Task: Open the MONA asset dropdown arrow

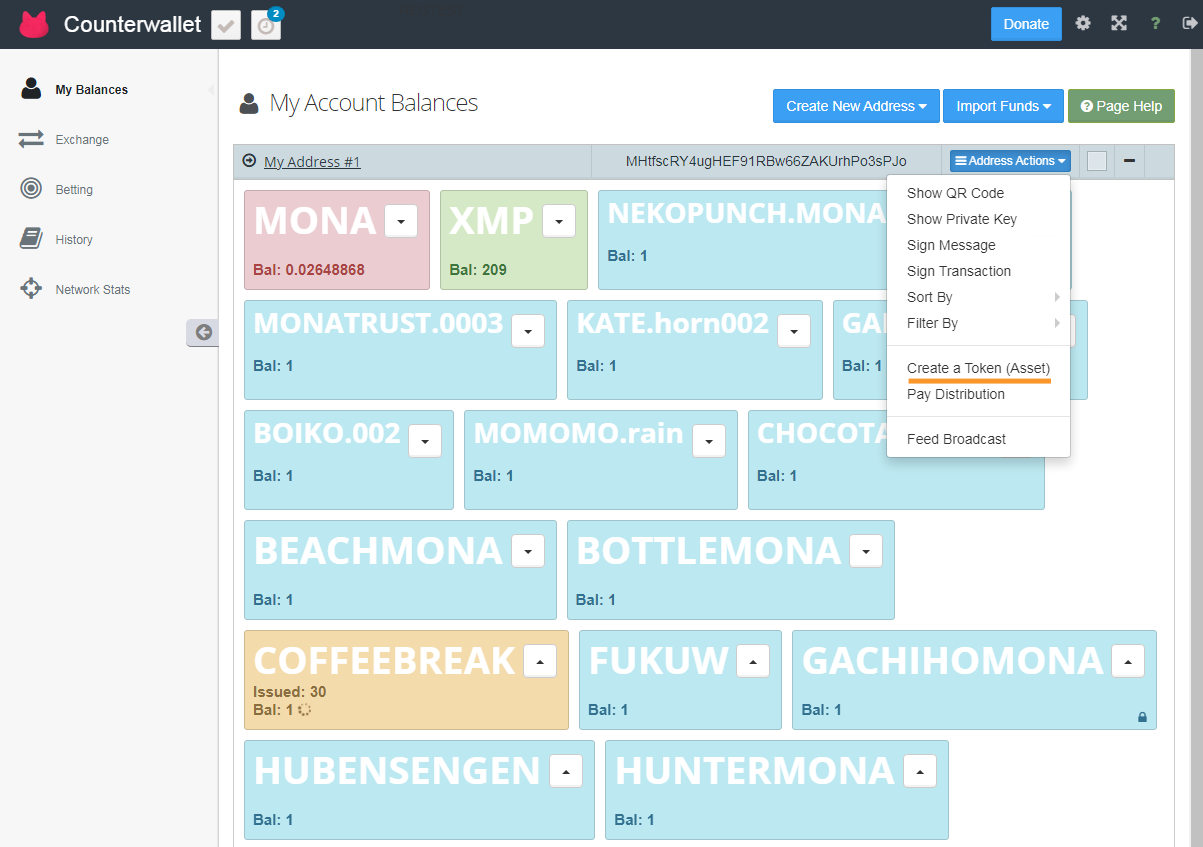Action: 401,221
